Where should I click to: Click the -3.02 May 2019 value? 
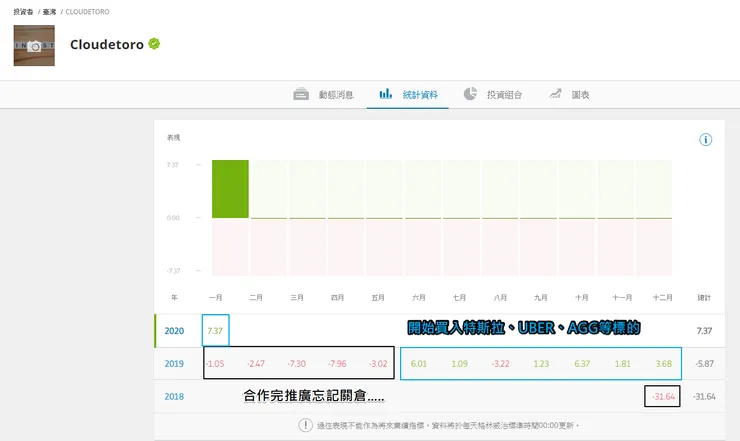[378, 364]
